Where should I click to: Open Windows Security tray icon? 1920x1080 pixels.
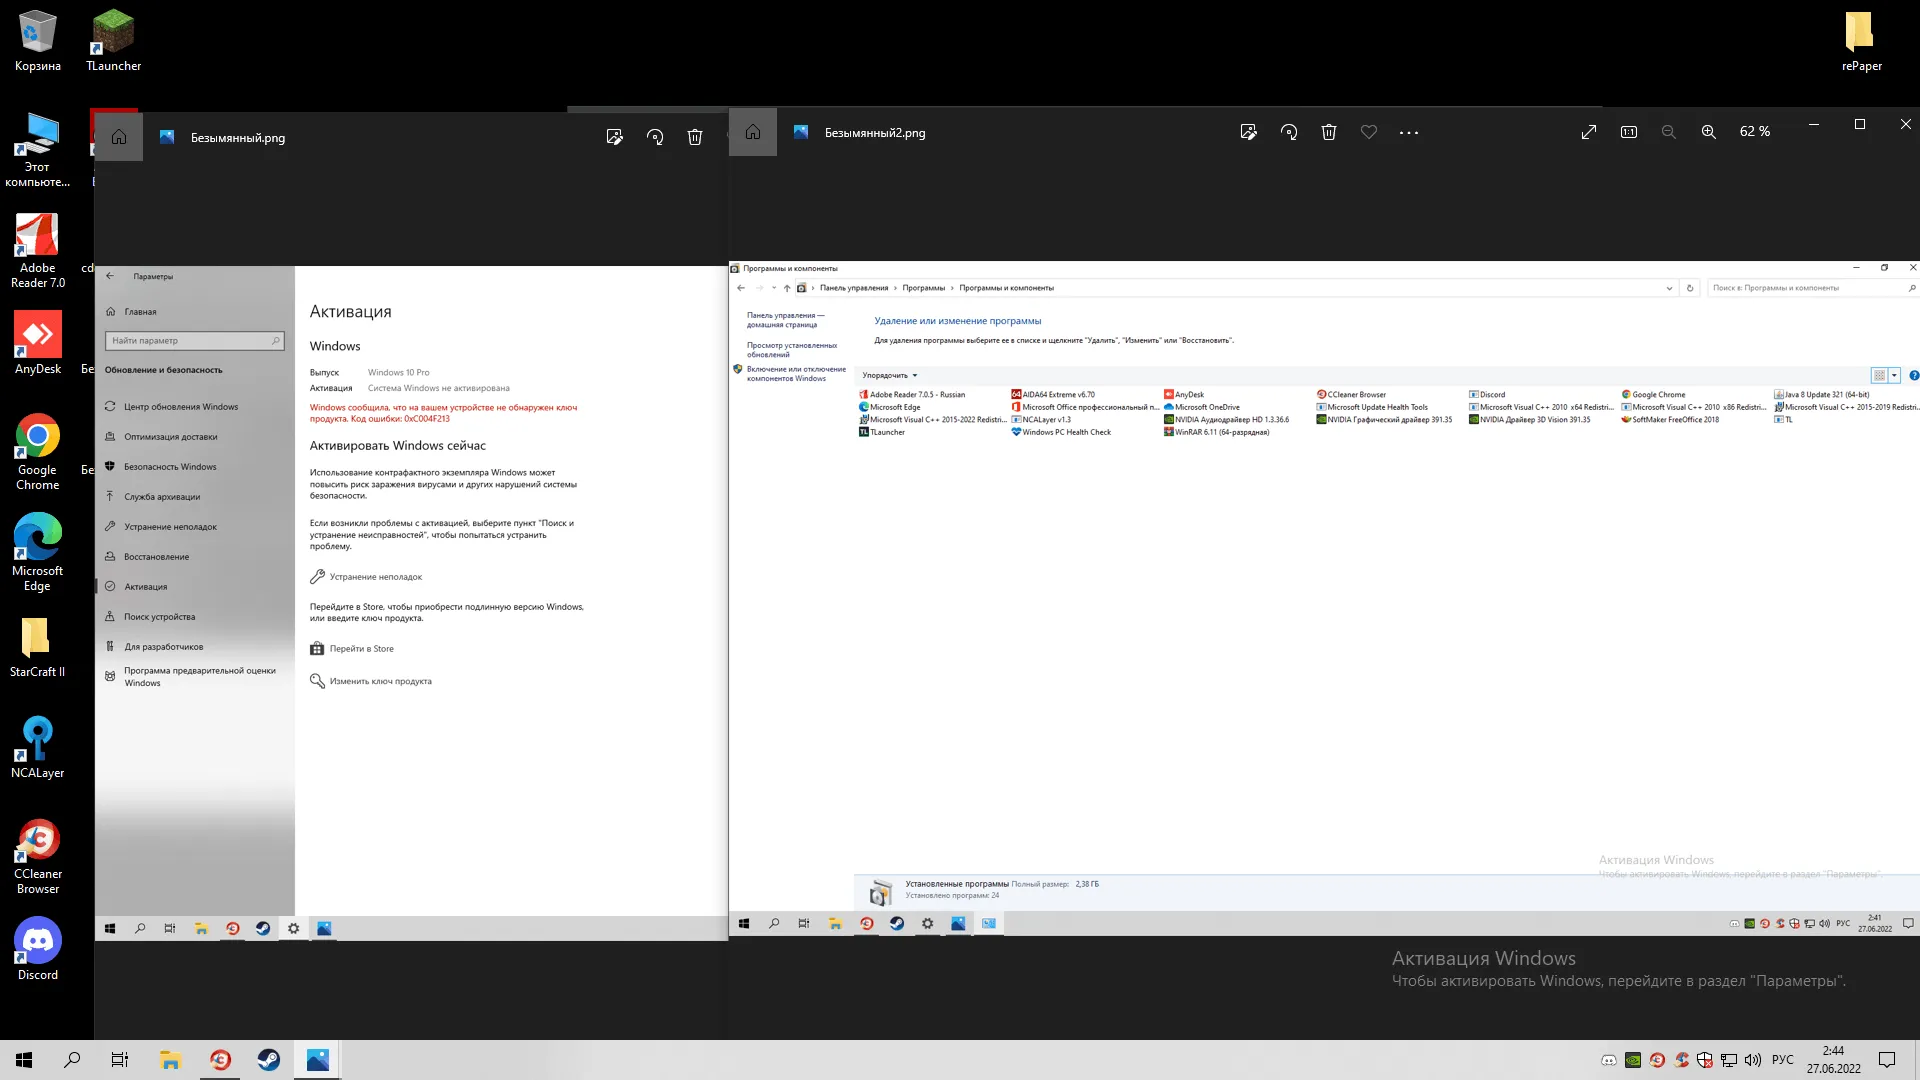pyautogui.click(x=1705, y=1060)
